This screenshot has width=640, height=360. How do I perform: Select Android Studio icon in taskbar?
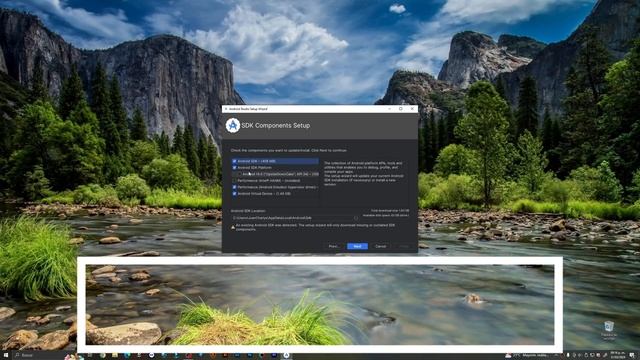coord(287,356)
